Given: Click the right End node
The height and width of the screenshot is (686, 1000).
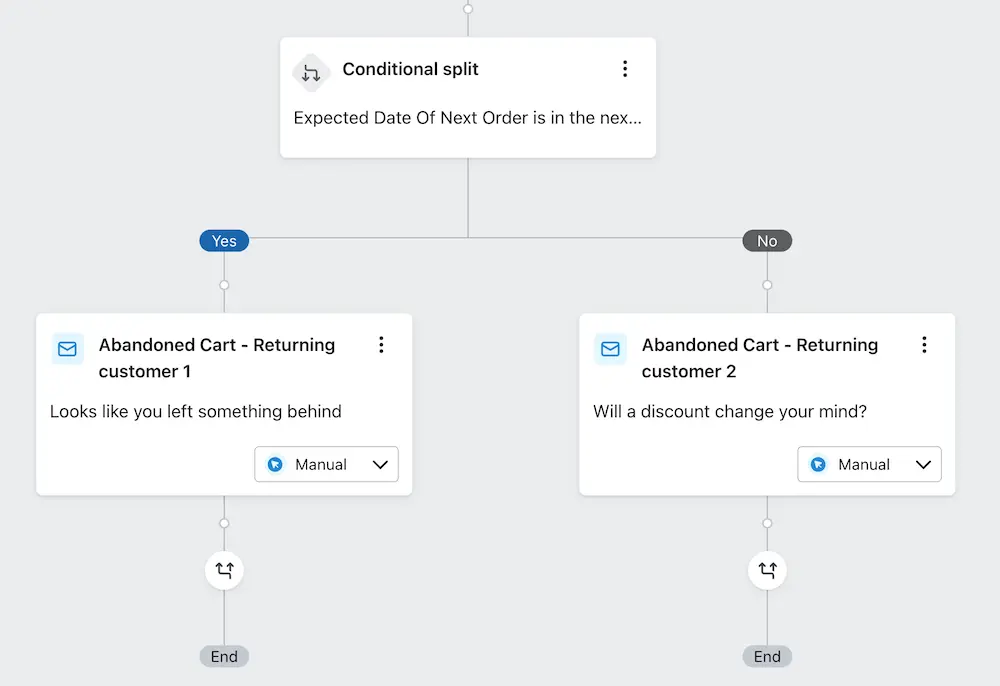Looking at the screenshot, I should pyautogui.click(x=767, y=656).
